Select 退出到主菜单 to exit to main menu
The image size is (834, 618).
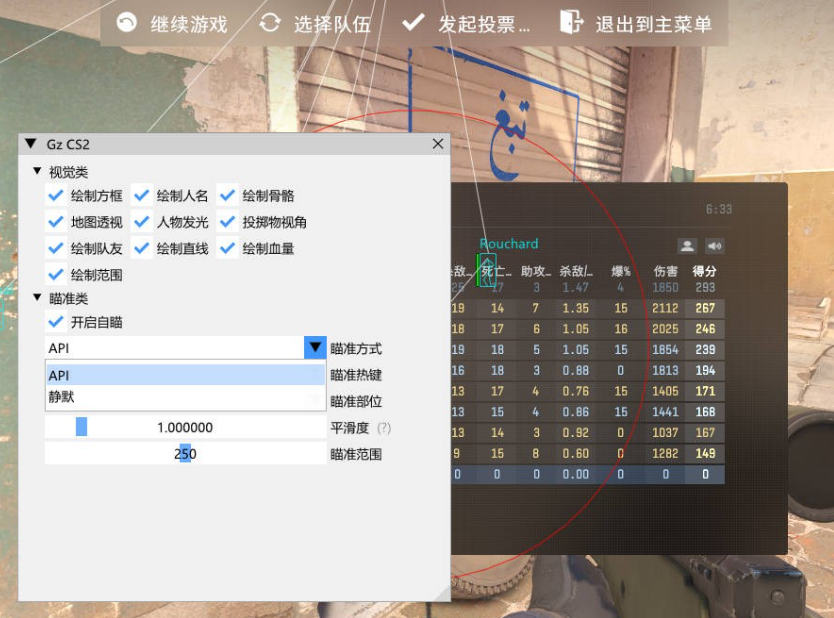[x=636, y=24]
